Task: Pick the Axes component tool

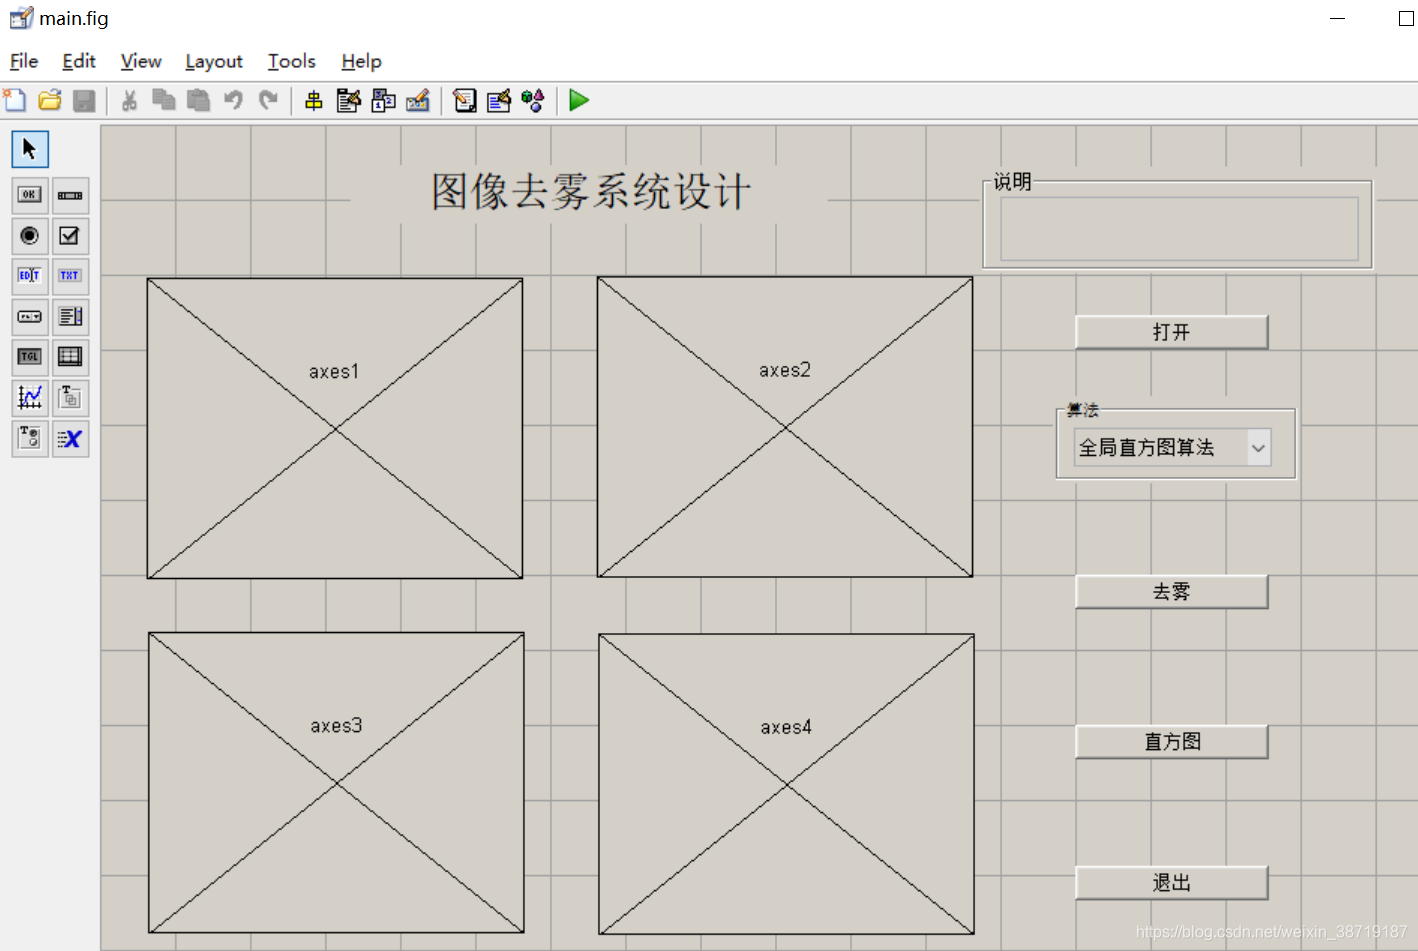Action: [x=30, y=398]
